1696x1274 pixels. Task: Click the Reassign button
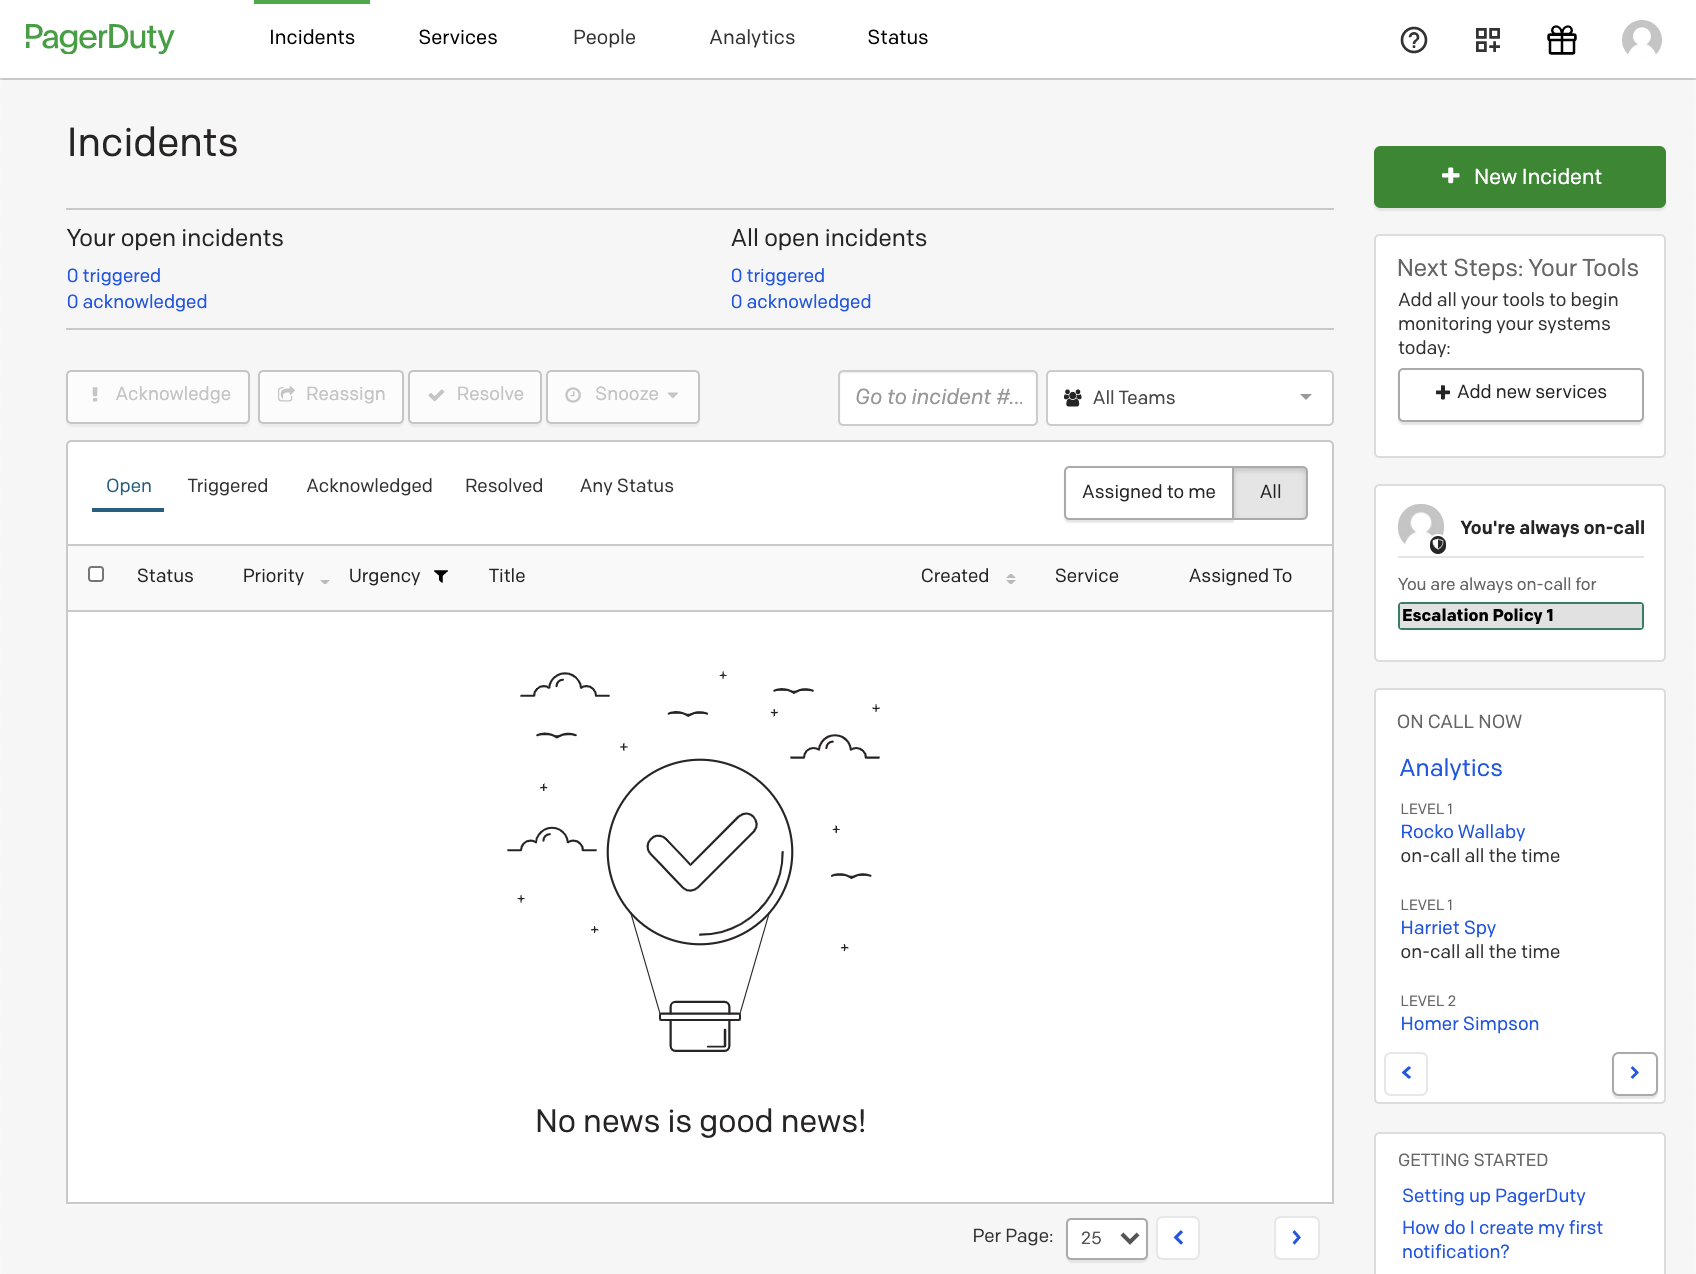pos(331,396)
